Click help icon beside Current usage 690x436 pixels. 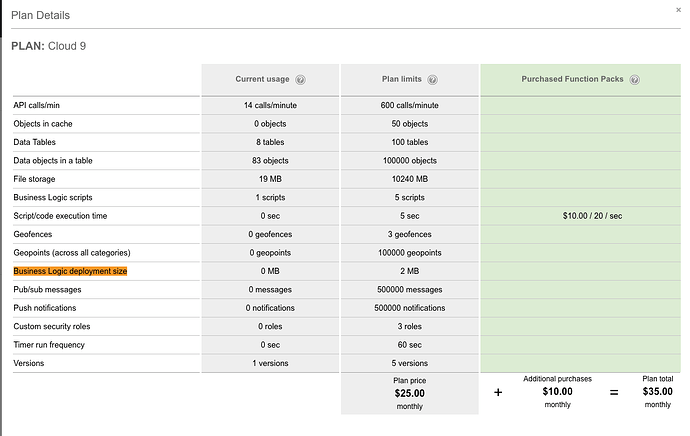[x=300, y=80]
